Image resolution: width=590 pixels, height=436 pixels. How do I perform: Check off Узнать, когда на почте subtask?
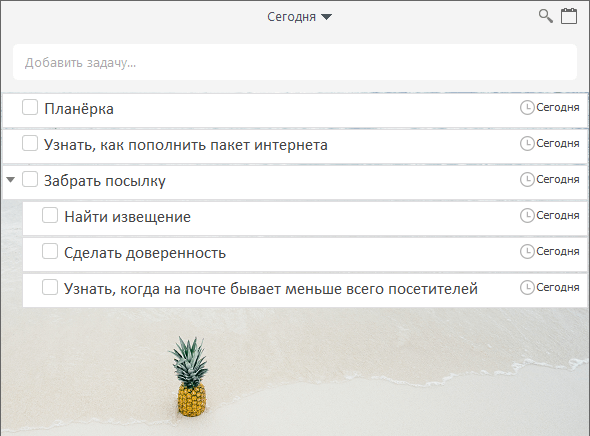tap(50, 287)
